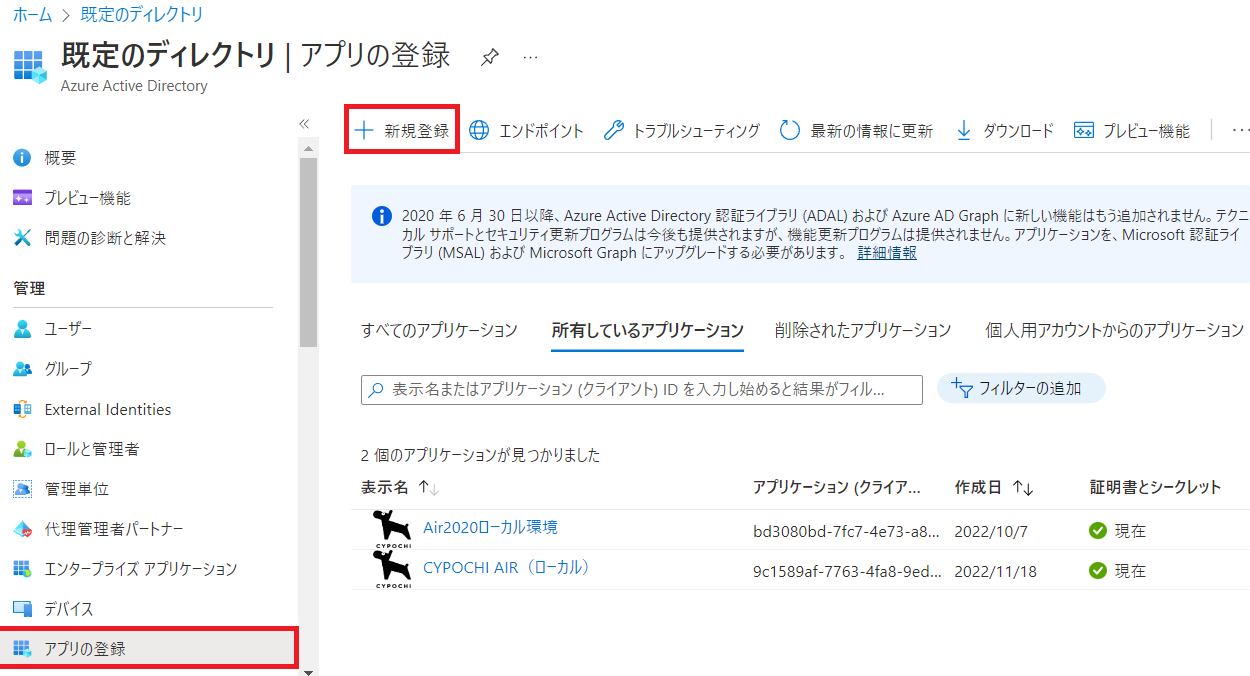Click the 管理単位 icon
This screenshot has width=1250, height=676.
(22, 489)
